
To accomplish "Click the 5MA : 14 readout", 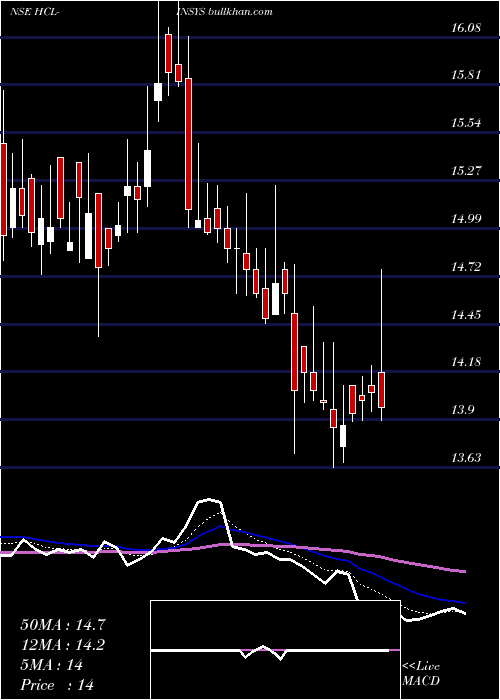I will pos(52,665).
